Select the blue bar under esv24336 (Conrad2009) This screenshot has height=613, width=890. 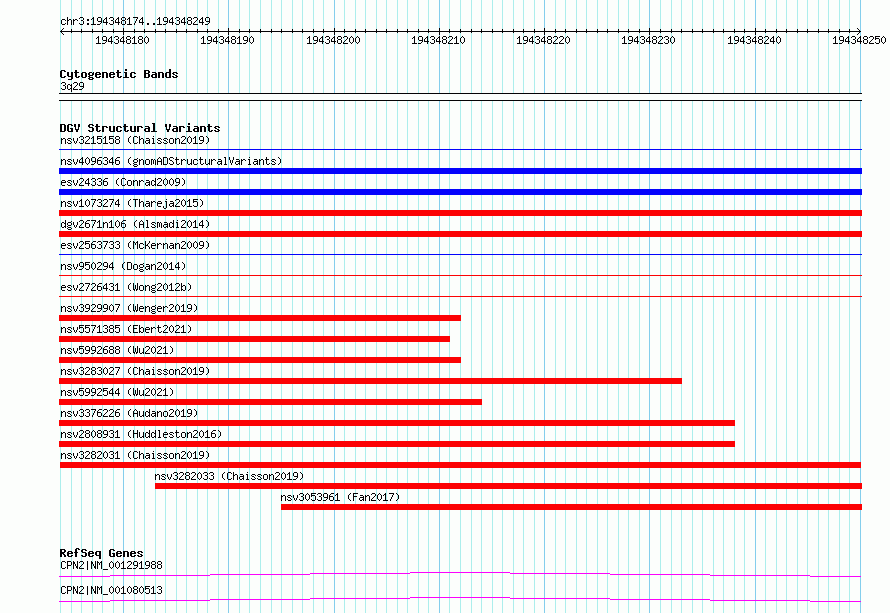click(460, 192)
